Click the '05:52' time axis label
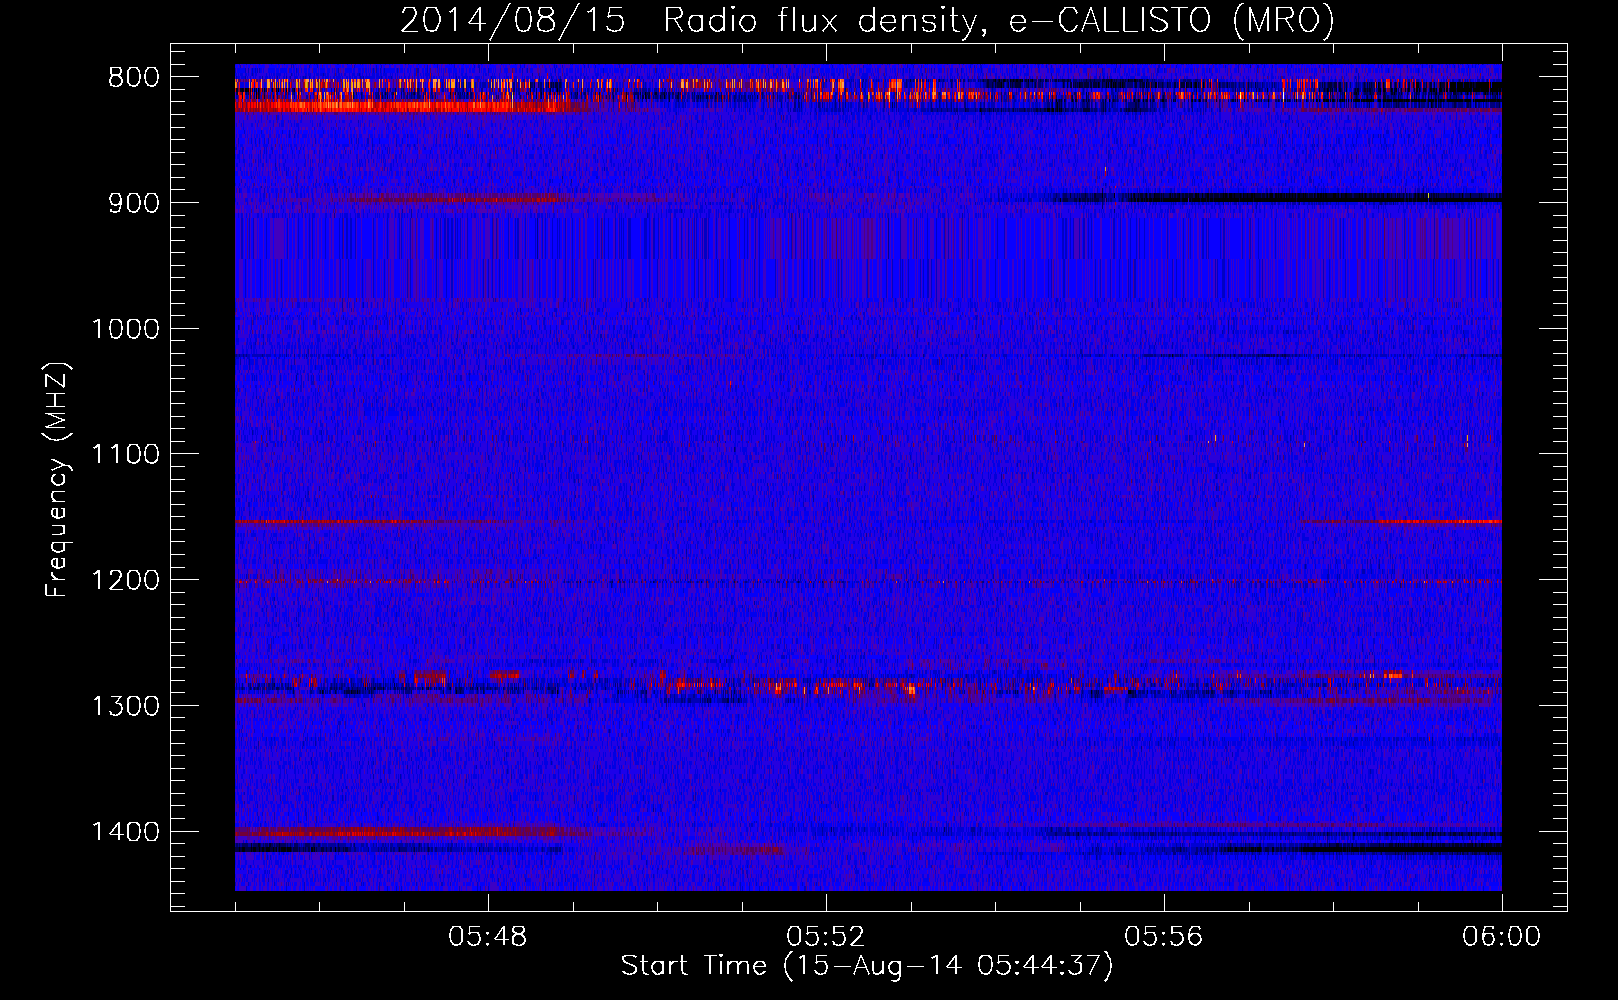The image size is (1618, 1000). click(x=826, y=937)
